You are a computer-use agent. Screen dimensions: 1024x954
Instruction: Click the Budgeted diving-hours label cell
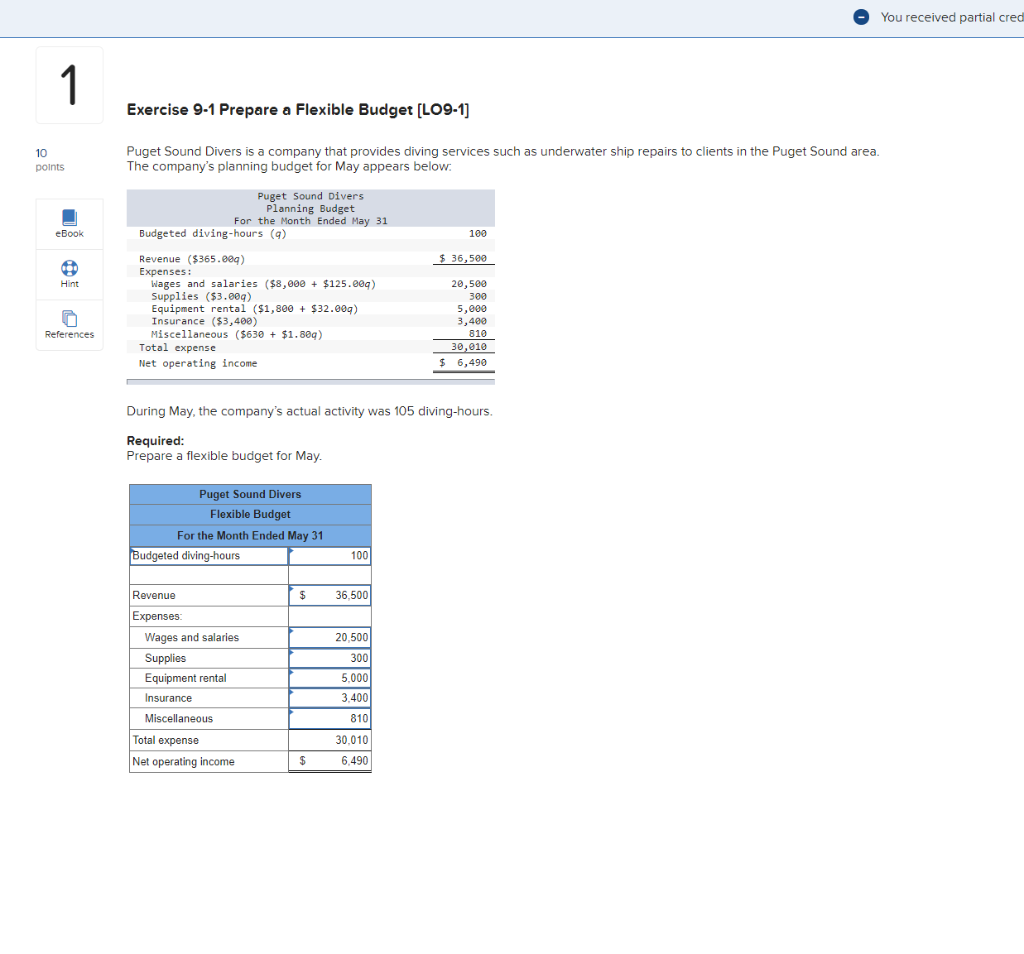point(209,556)
